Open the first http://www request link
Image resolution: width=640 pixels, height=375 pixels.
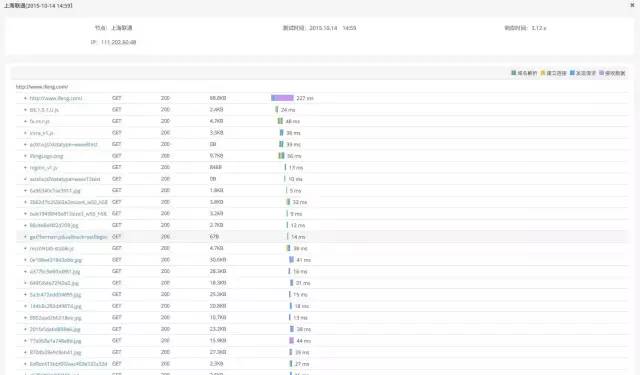(56, 98)
